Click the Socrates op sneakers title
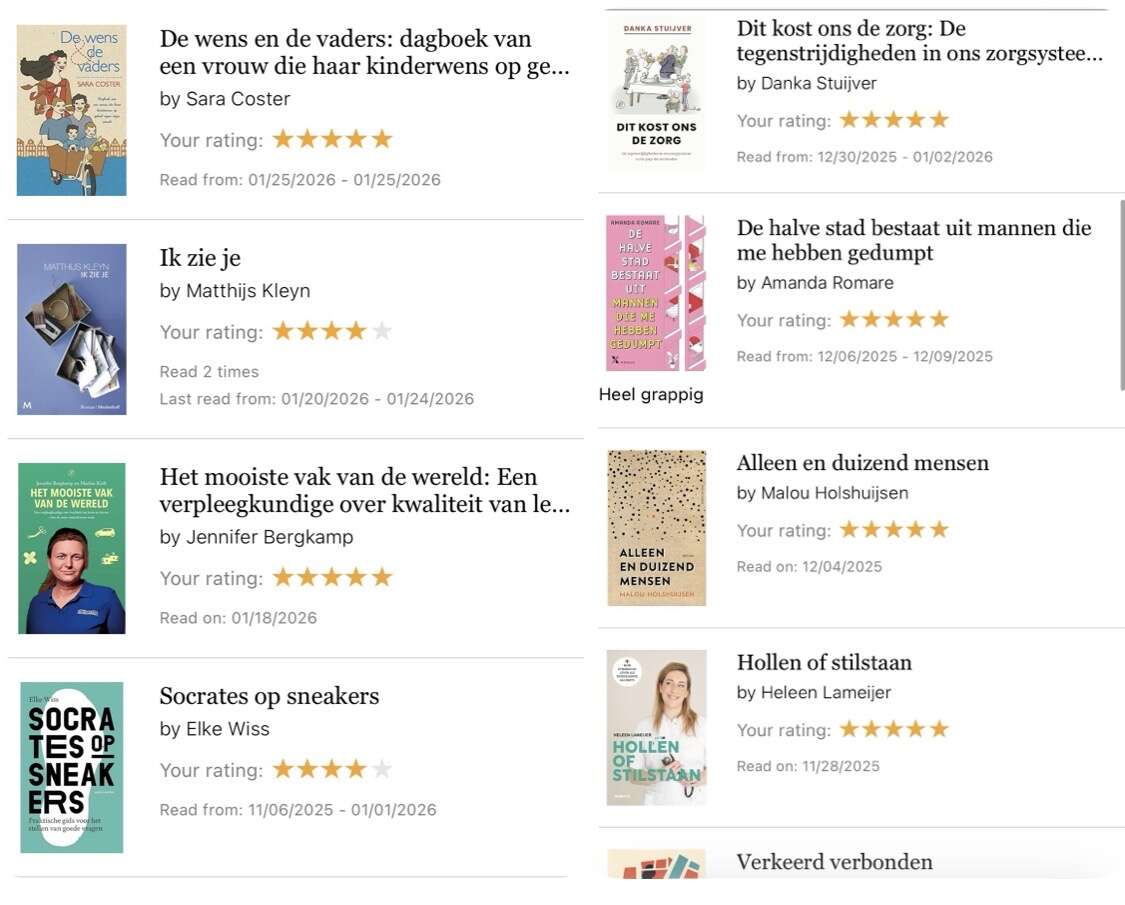1125x905 pixels. 269,695
